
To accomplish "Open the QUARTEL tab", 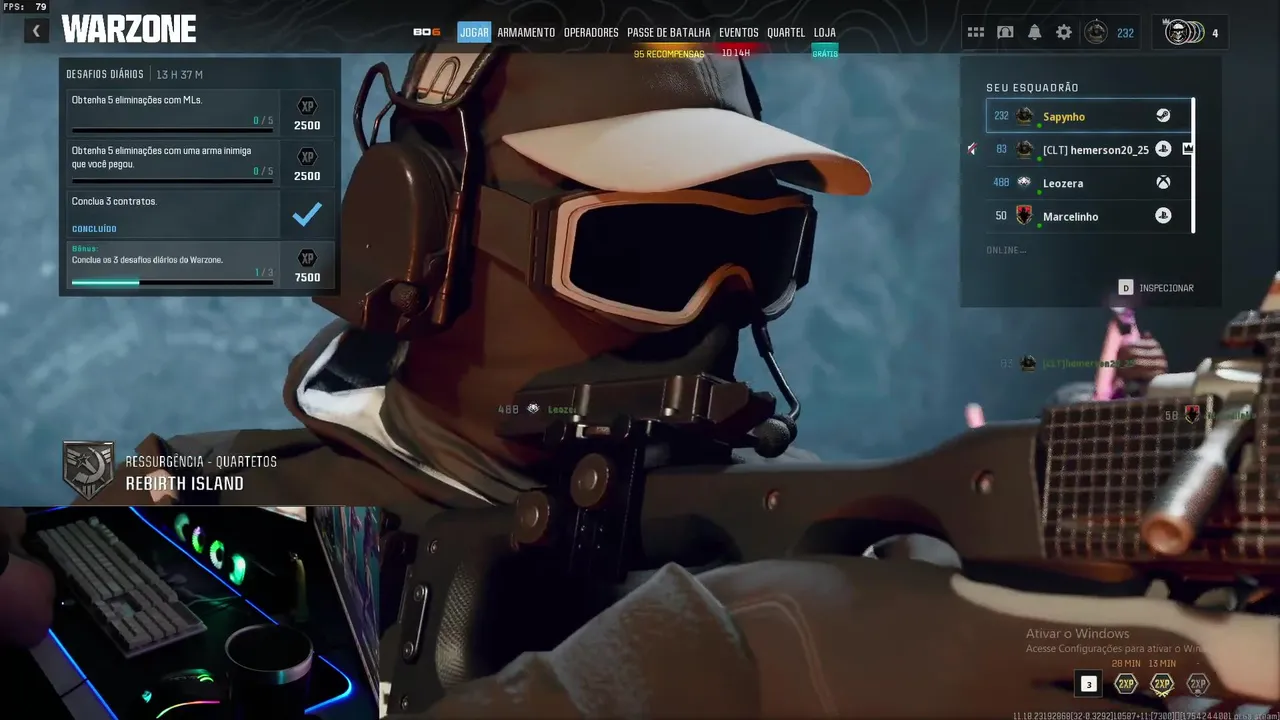I will (x=786, y=32).
